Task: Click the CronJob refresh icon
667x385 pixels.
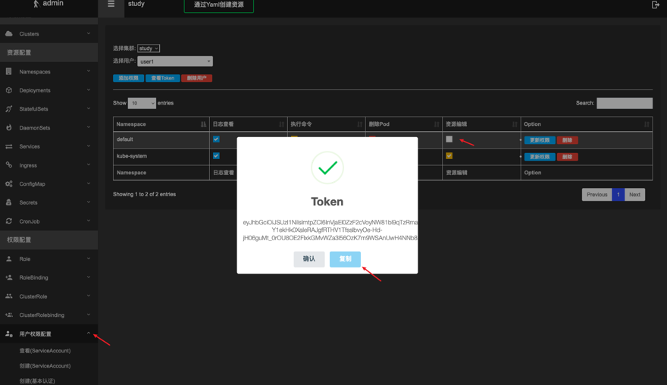Action: (x=9, y=221)
